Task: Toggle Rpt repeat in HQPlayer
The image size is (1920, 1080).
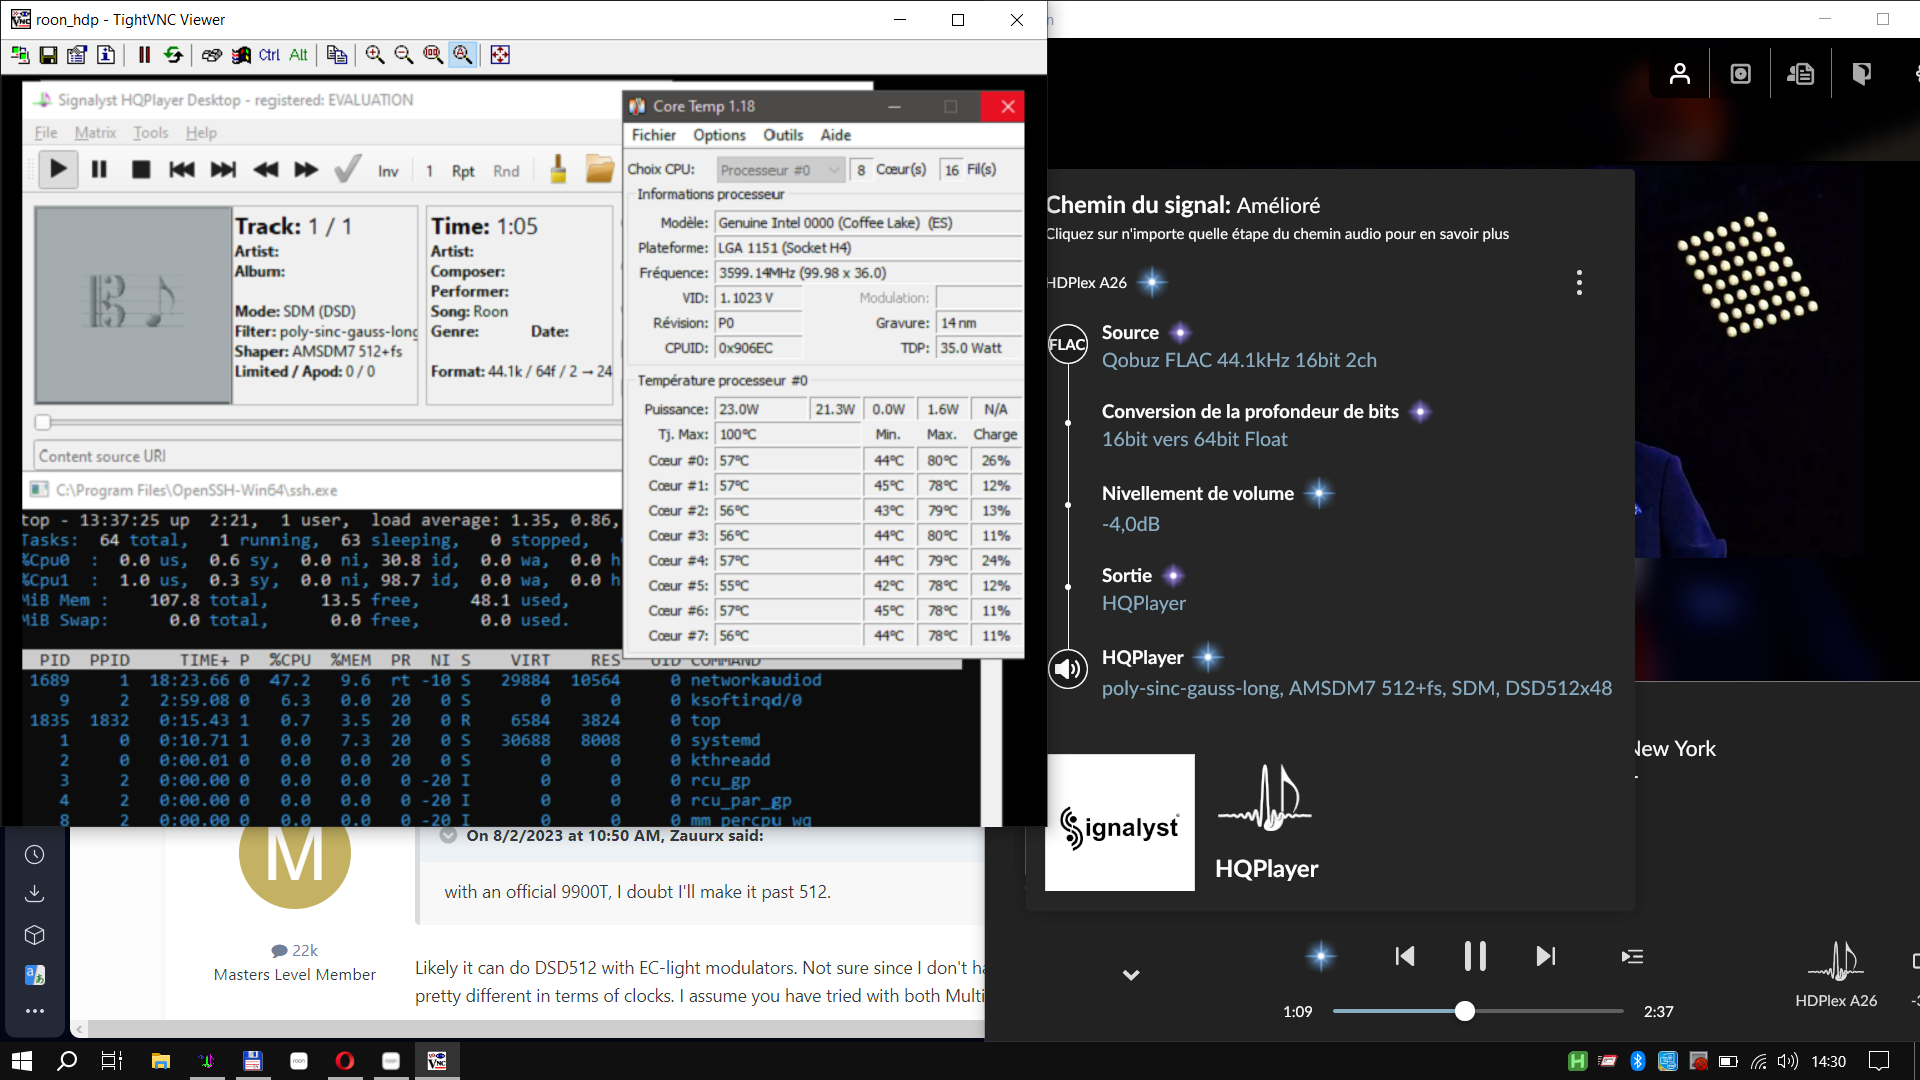Action: pyautogui.click(x=463, y=171)
